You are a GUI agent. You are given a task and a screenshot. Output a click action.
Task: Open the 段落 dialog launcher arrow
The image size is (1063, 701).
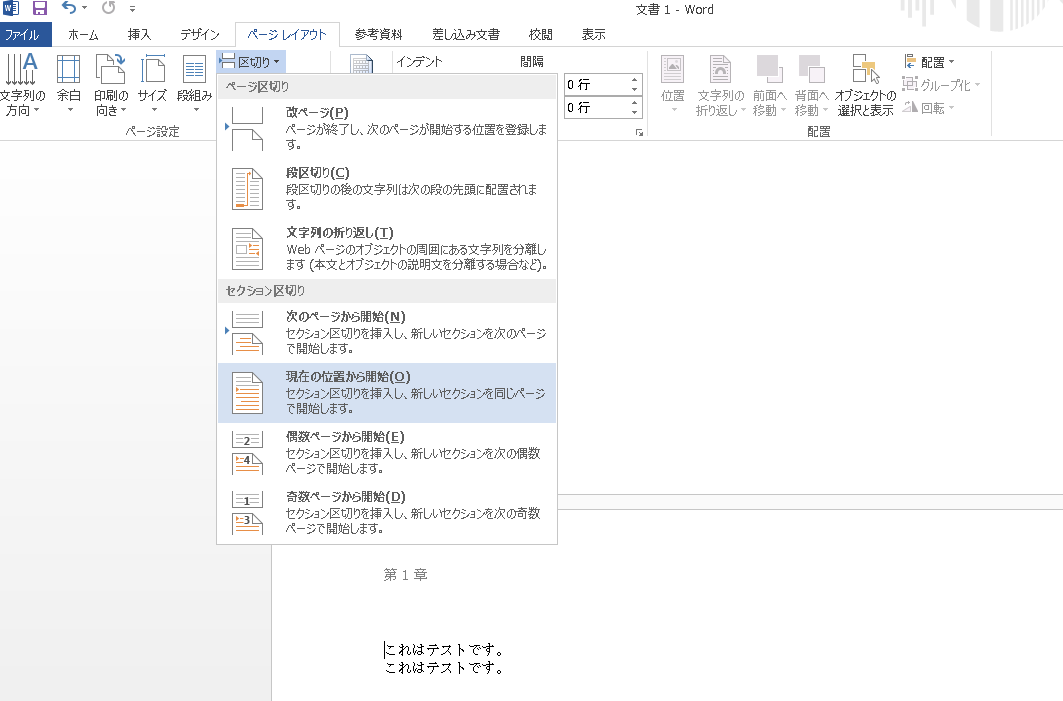[x=641, y=131]
